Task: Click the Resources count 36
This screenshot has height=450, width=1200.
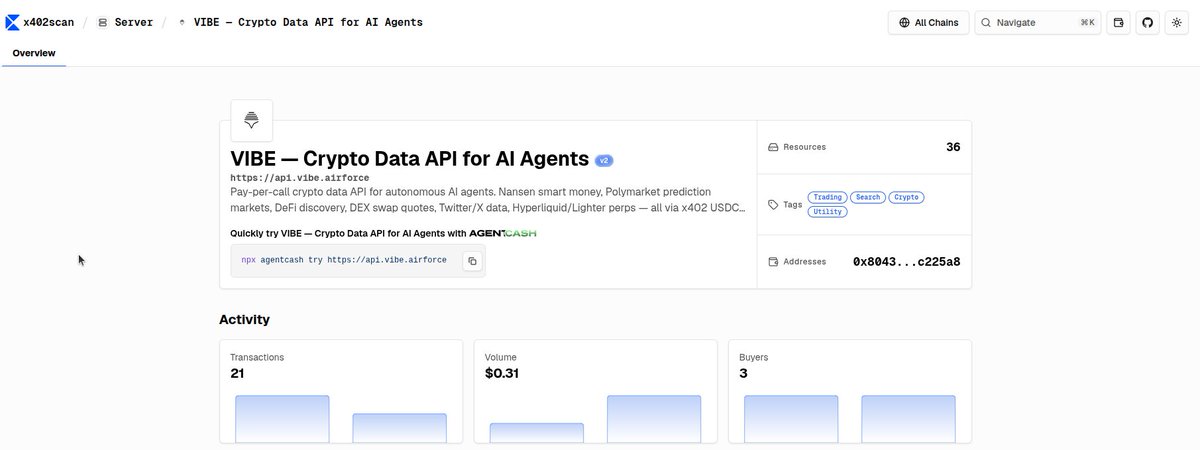Action: (953, 147)
